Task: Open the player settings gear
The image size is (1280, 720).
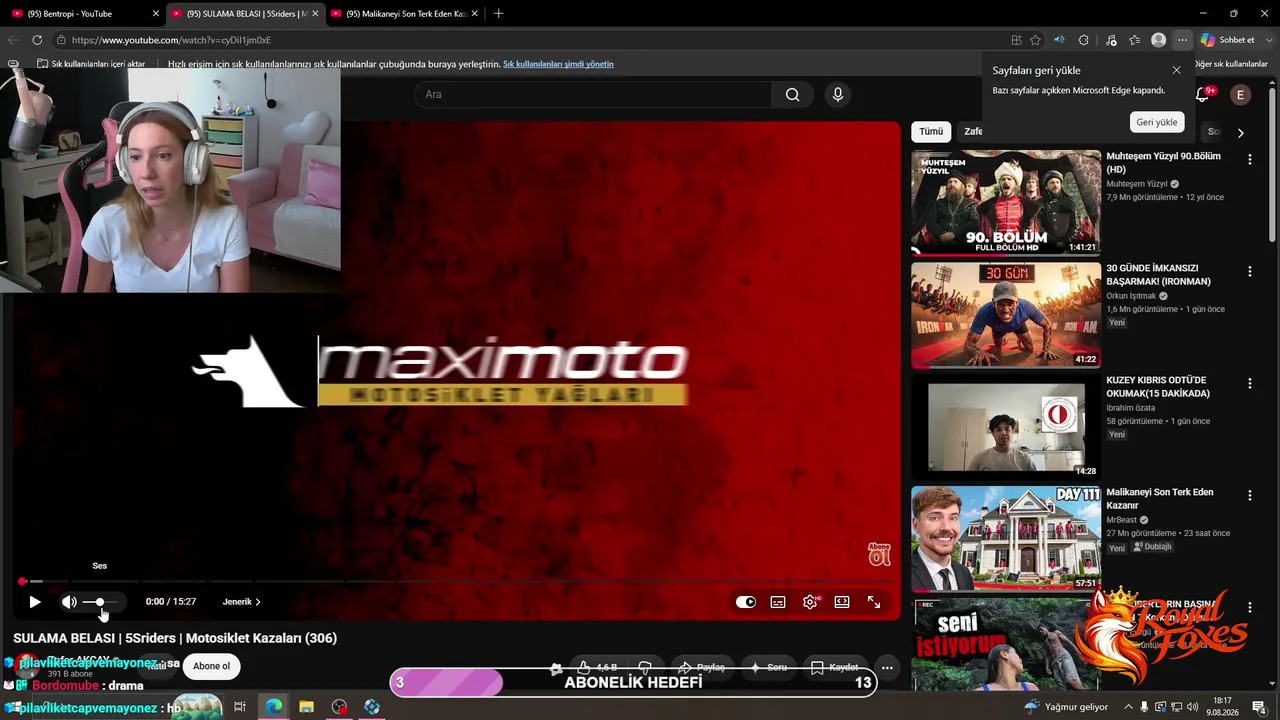Action: (810, 602)
